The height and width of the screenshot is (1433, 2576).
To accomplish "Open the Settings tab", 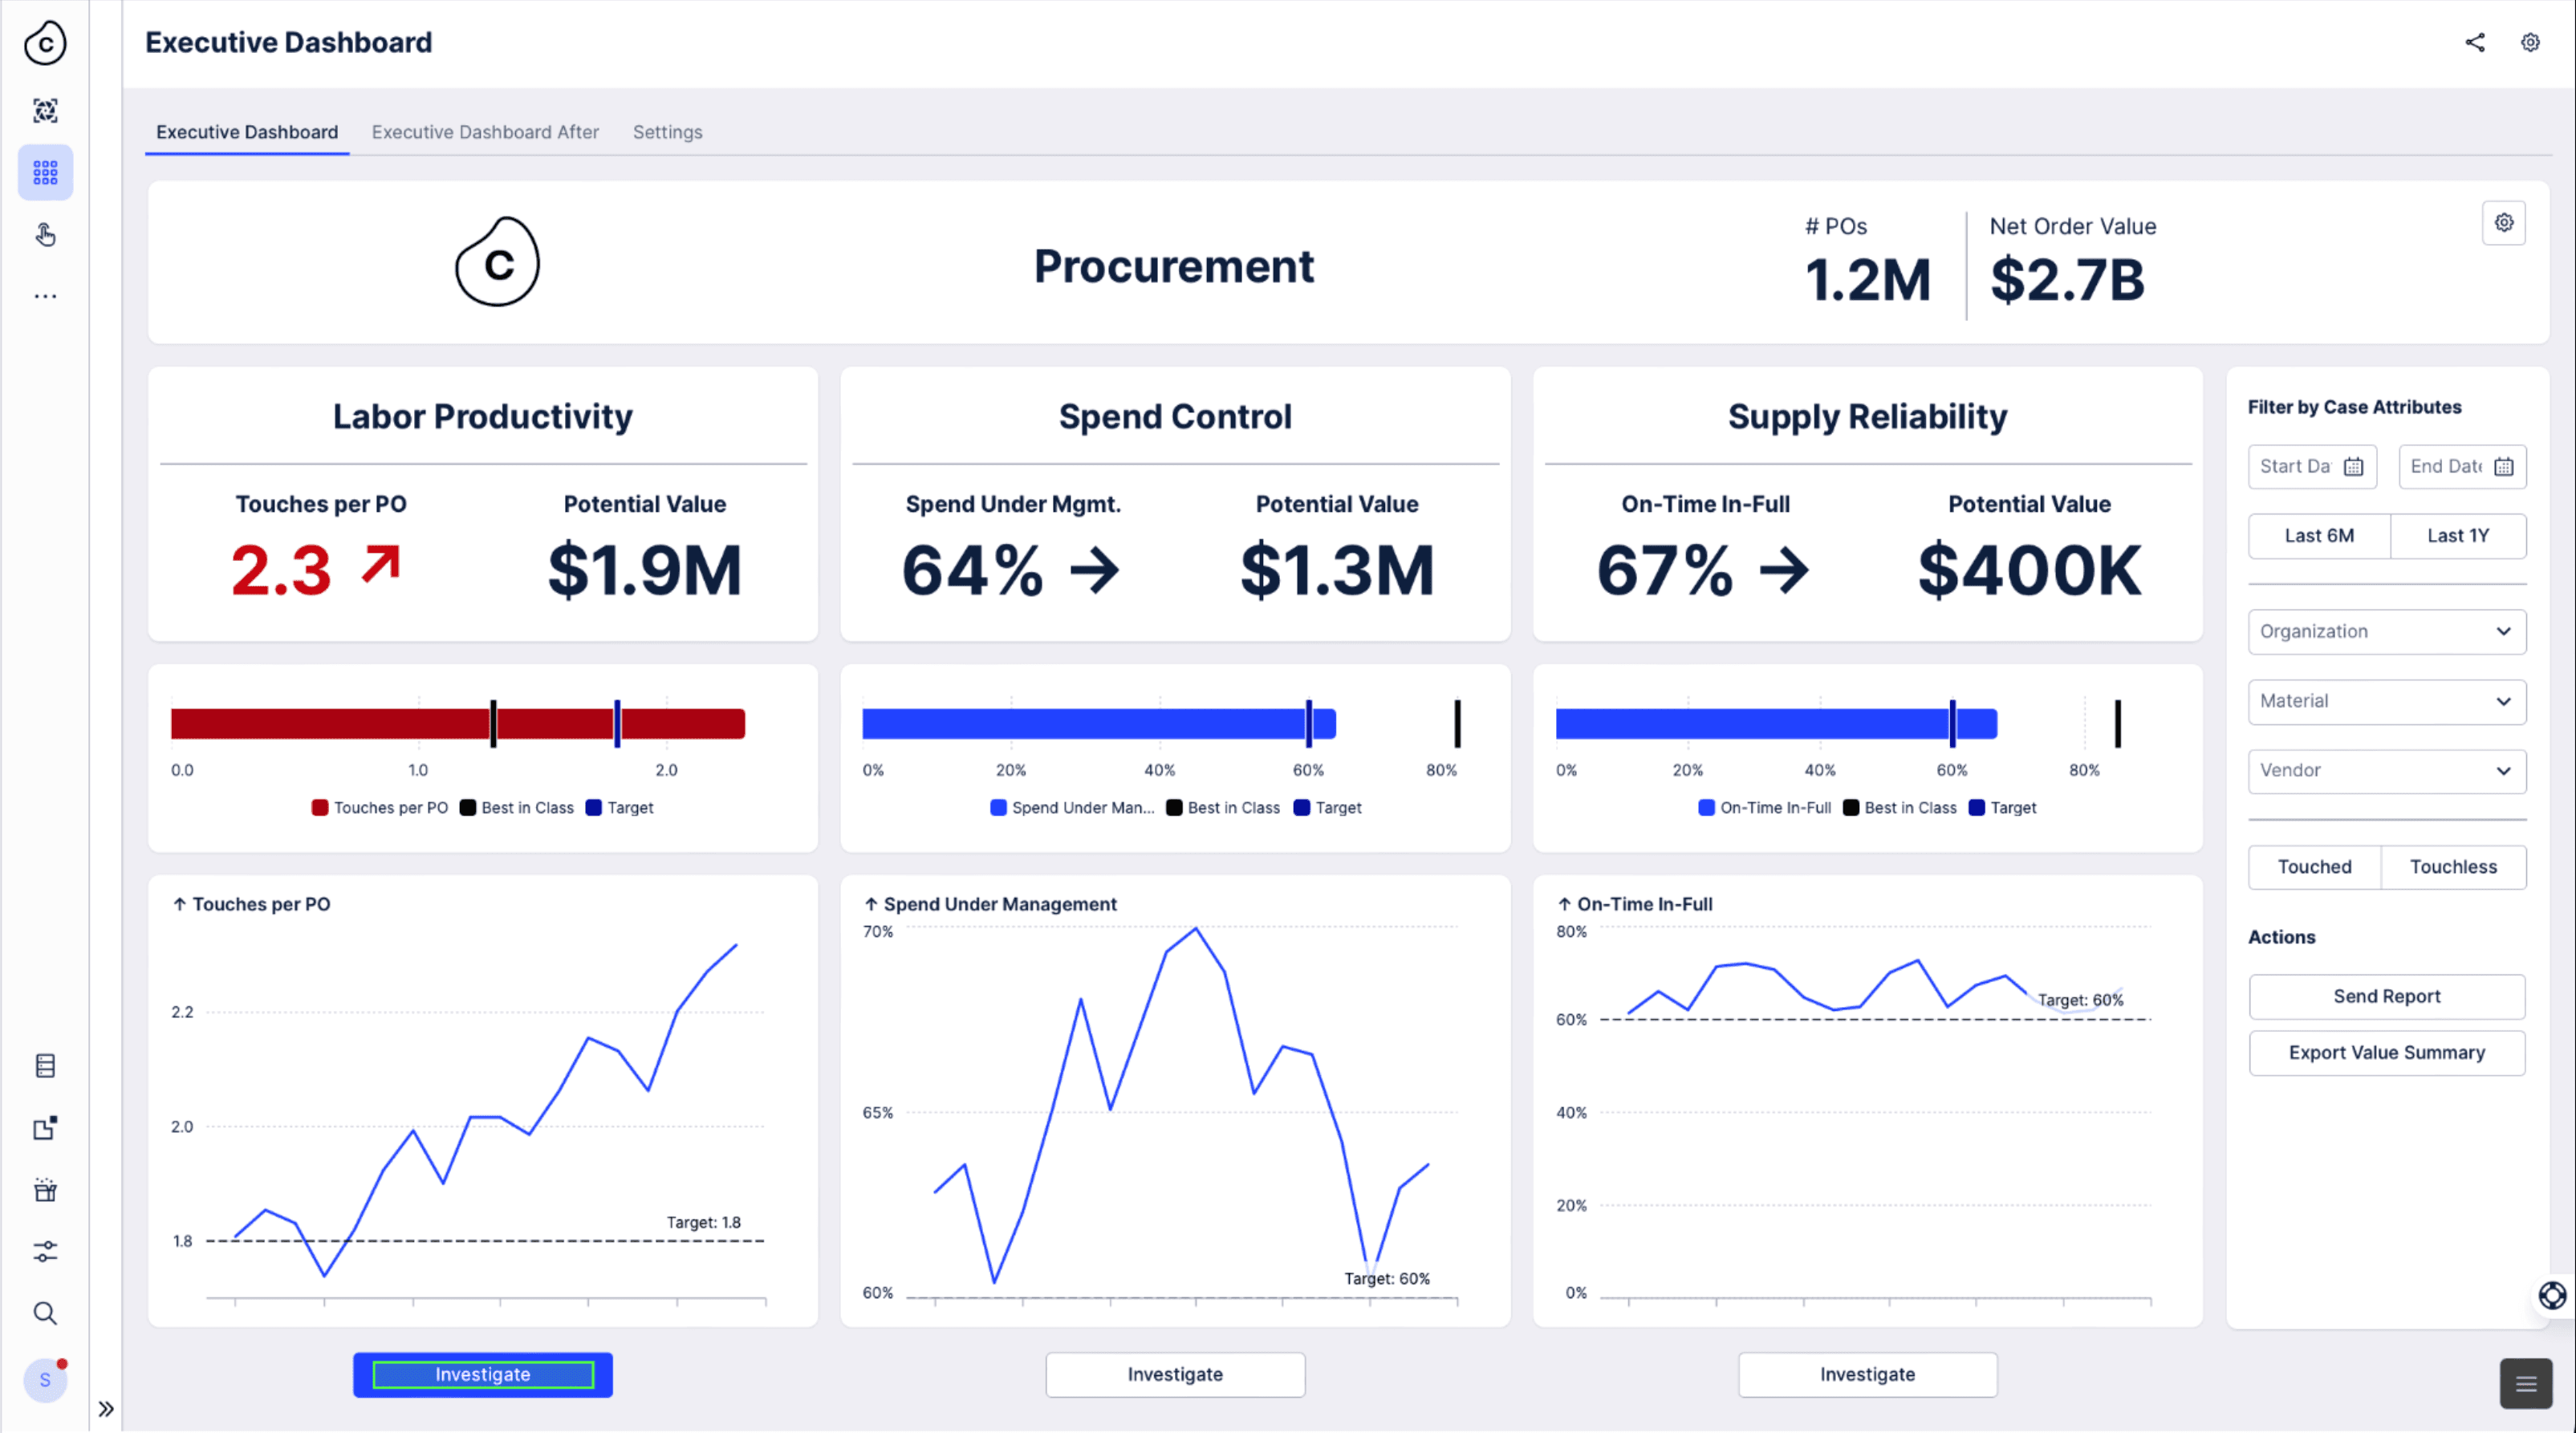I will pos(668,132).
